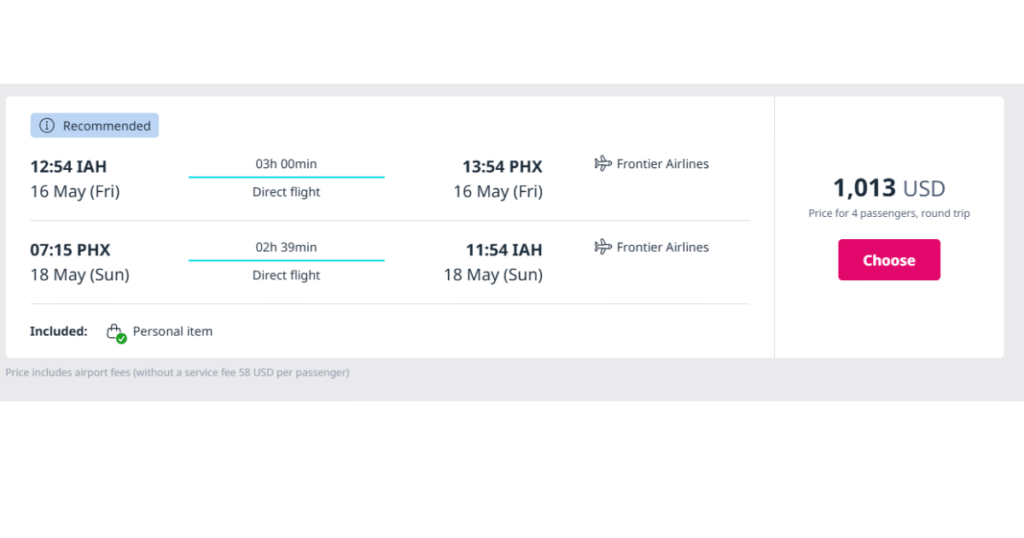
Task: Click the personal item bag icon
Action: coord(114,330)
